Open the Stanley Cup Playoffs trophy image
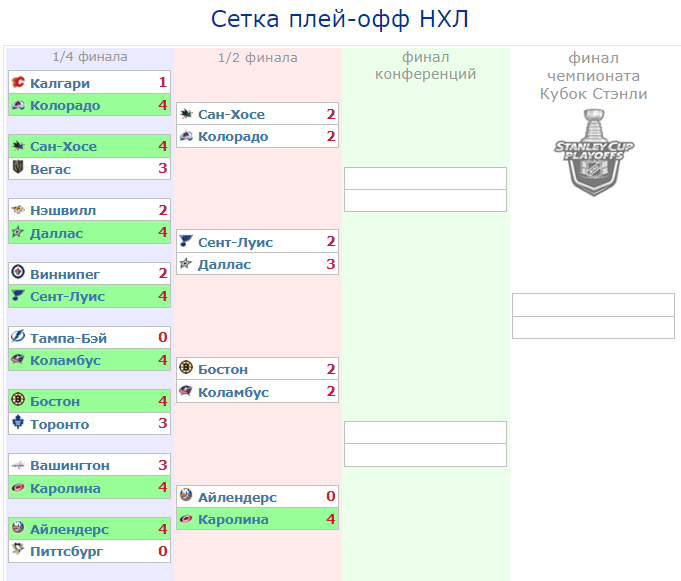 point(593,152)
